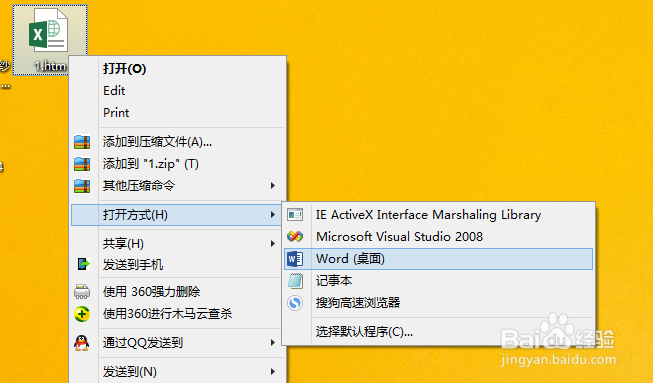
Task: Select 其他压缩命令 menu entry
Action: coord(139,185)
